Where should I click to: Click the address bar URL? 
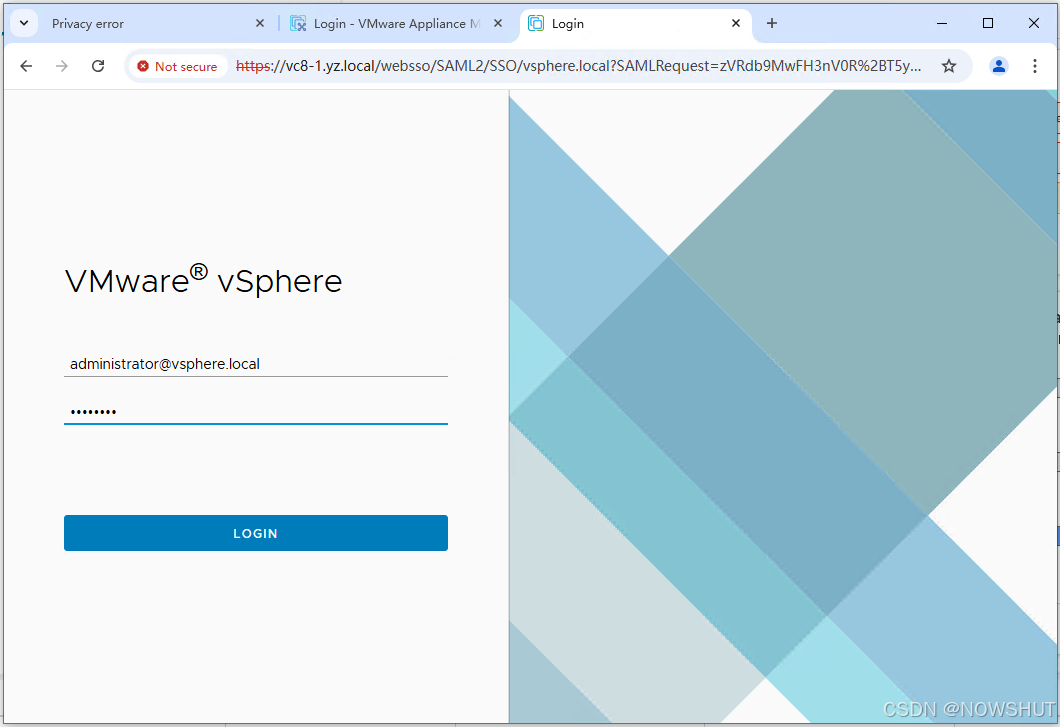579,66
